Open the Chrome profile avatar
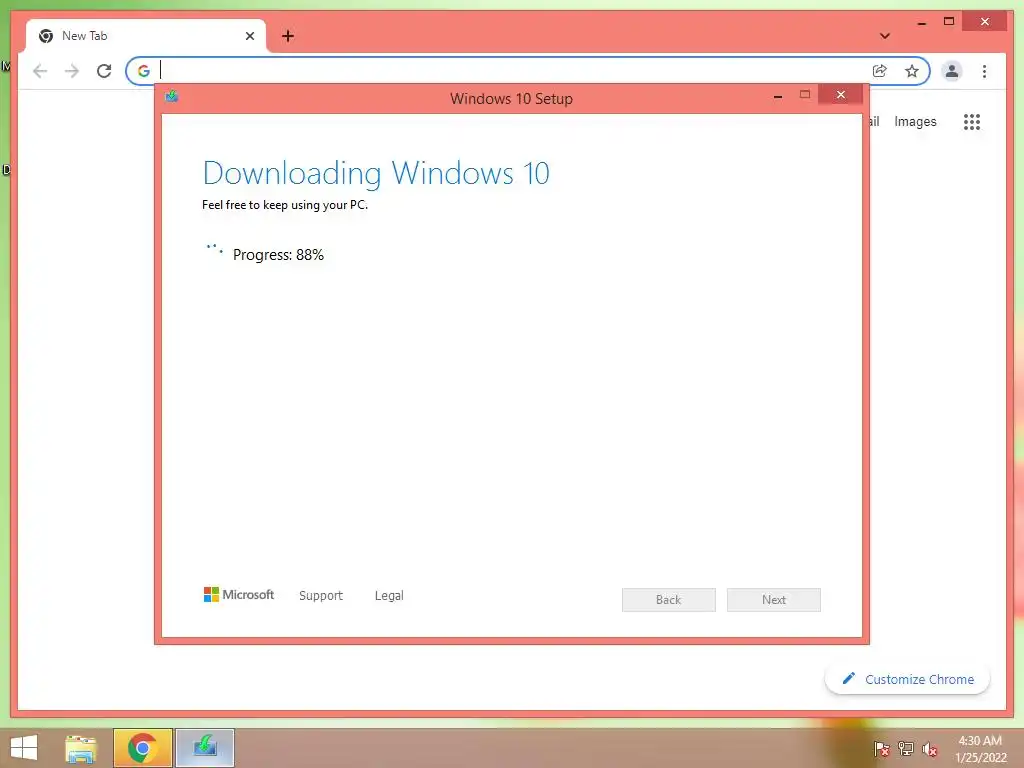Screen dimensions: 1024x768 point(952,71)
